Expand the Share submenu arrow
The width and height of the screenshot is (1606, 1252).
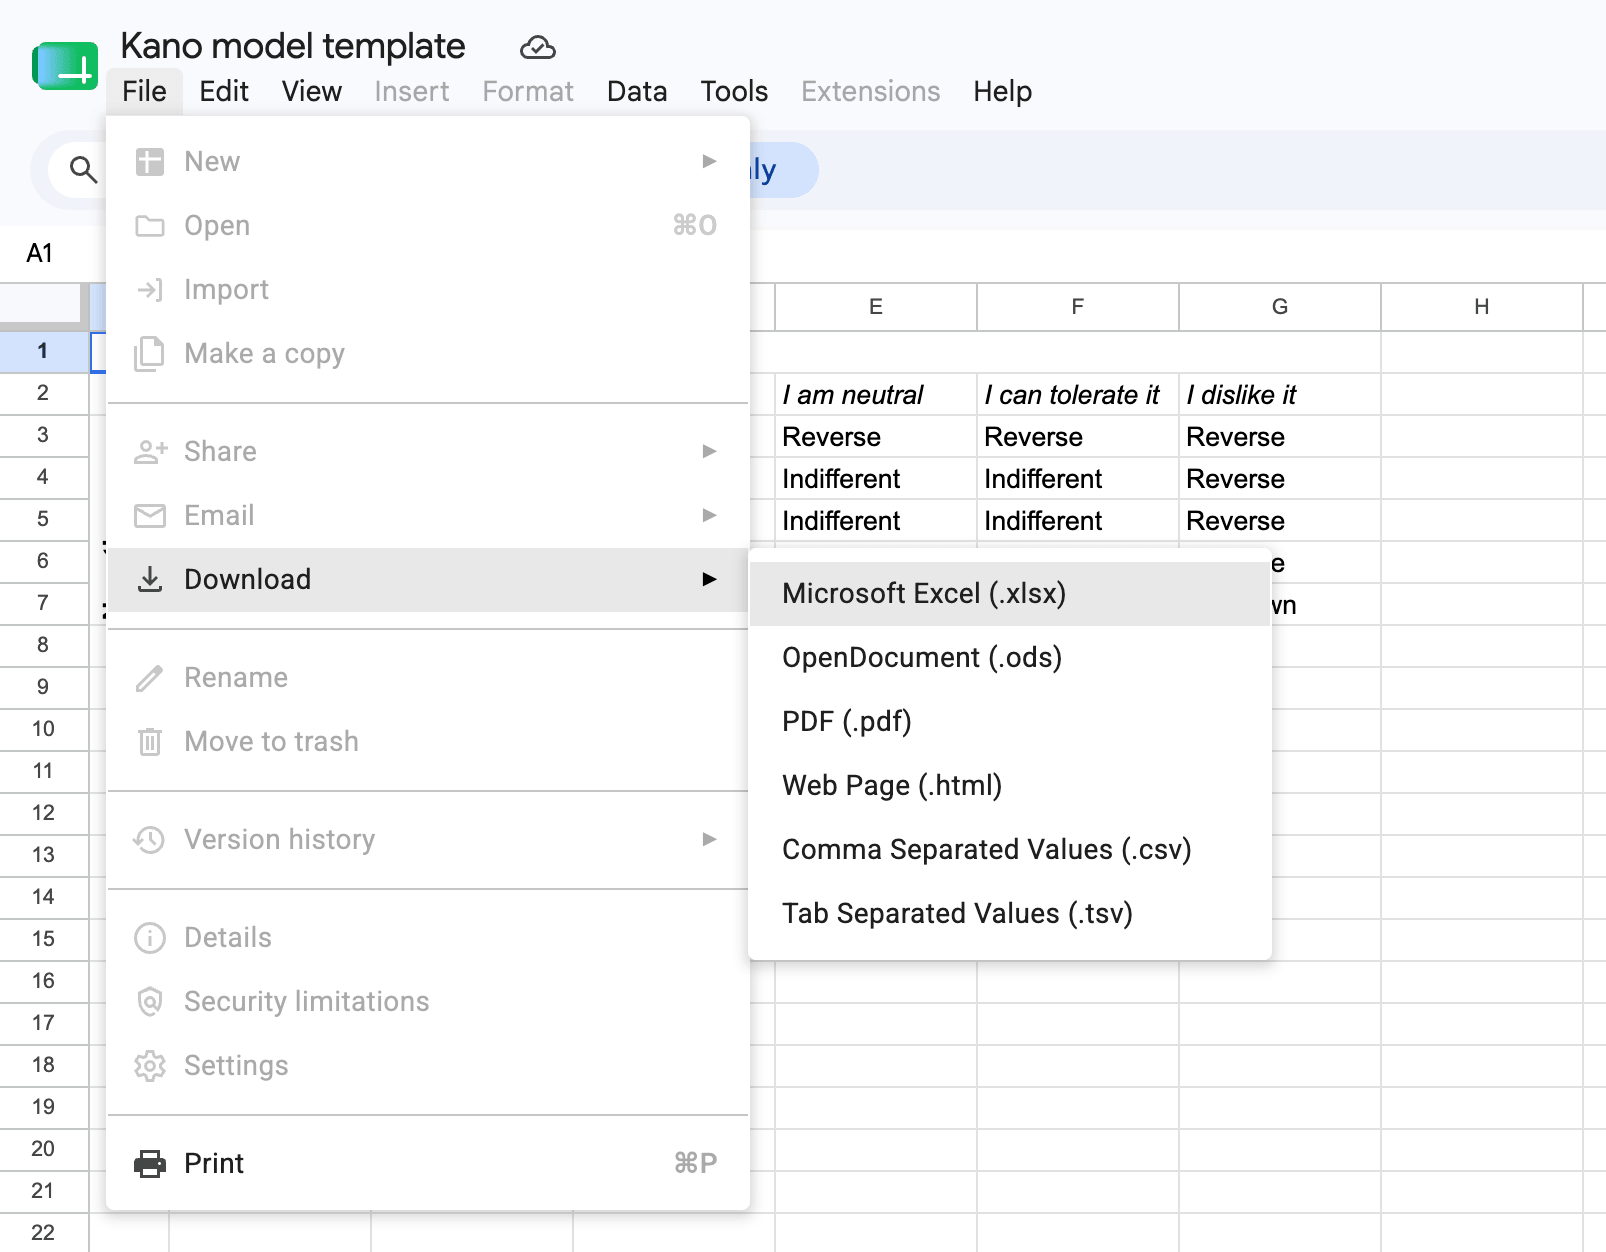pos(709,452)
